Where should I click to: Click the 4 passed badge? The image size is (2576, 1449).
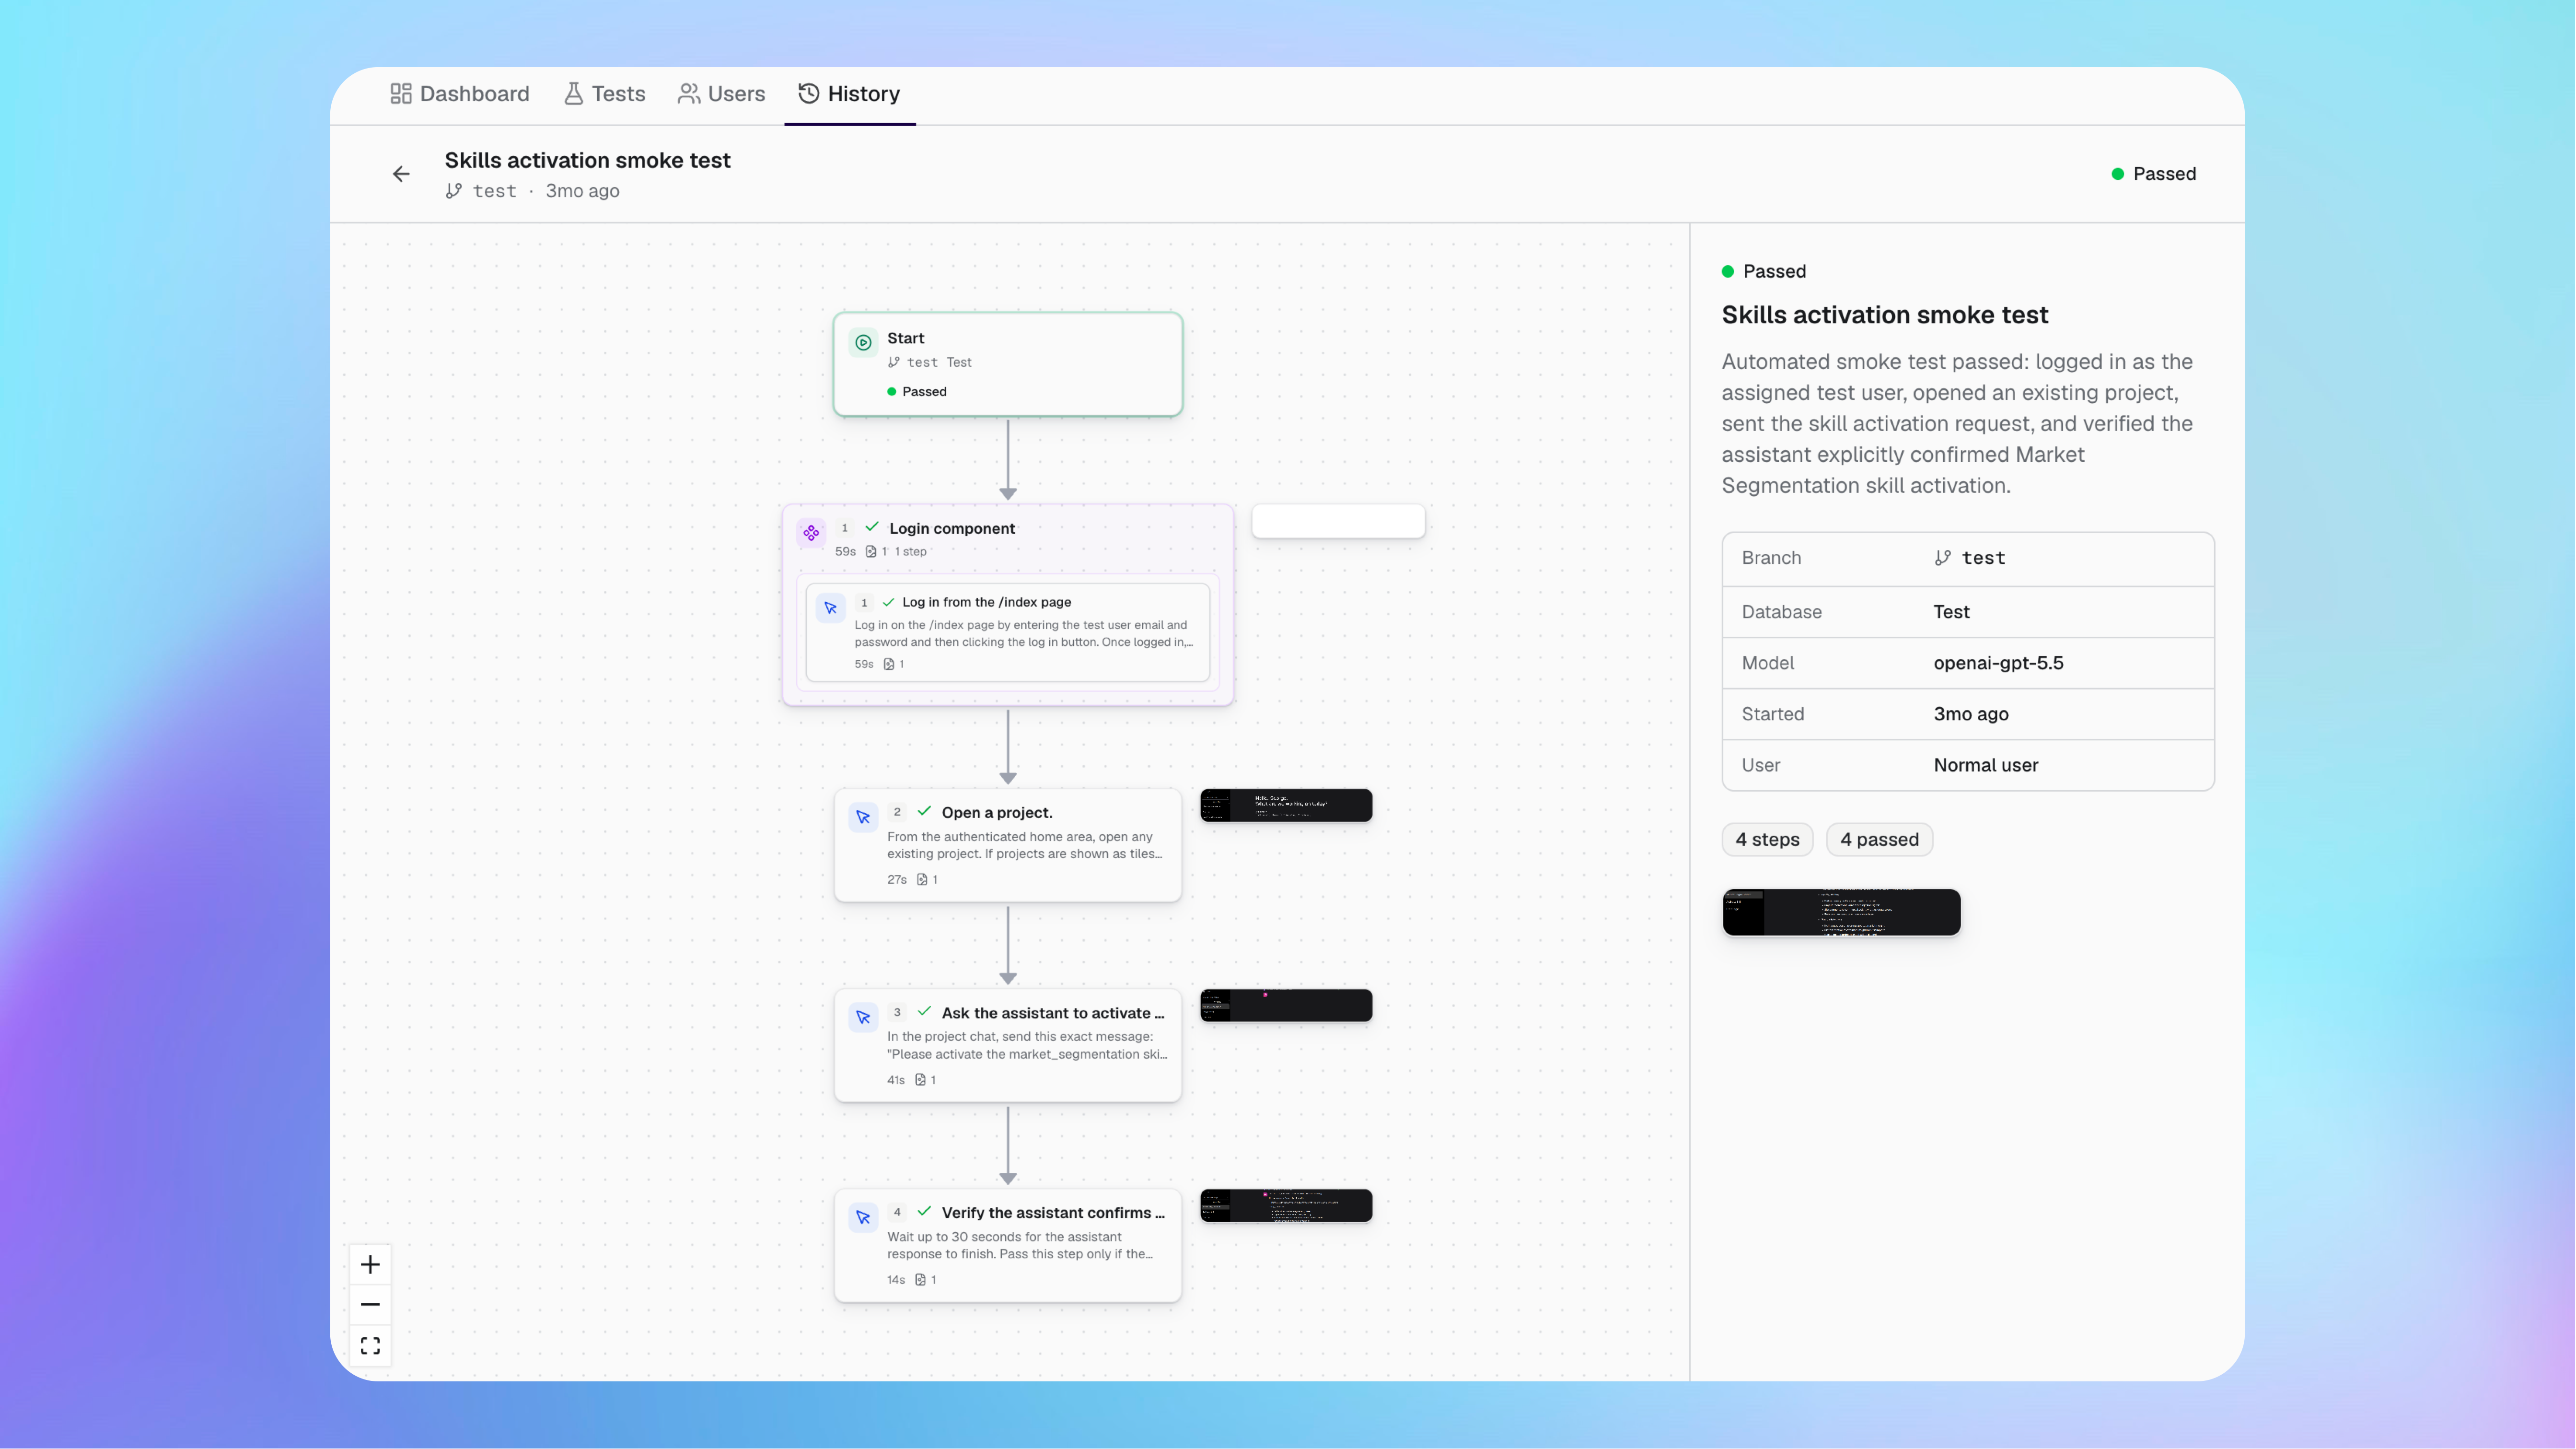pos(1880,840)
